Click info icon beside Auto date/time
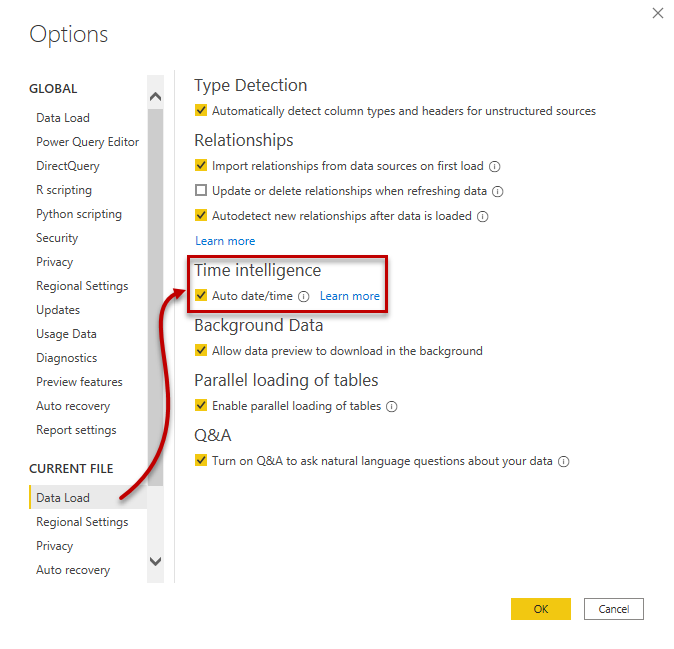 click(304, 297)
